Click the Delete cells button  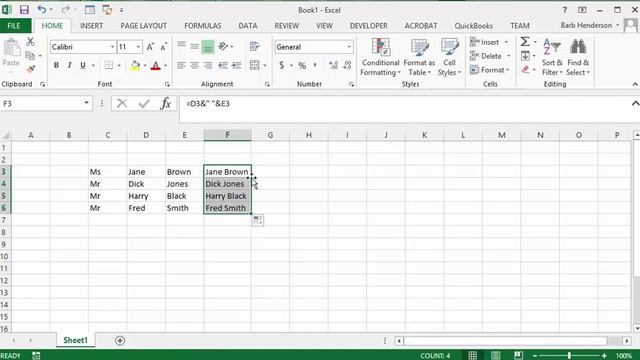(490, 56)
